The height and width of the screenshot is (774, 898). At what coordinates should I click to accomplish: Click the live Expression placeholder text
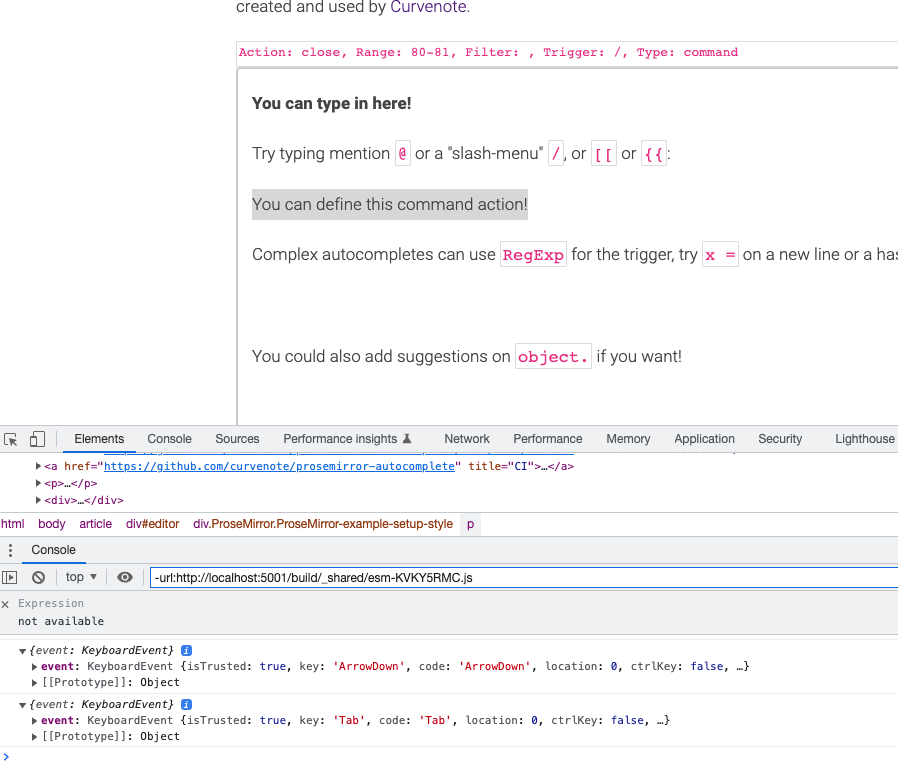51,603
